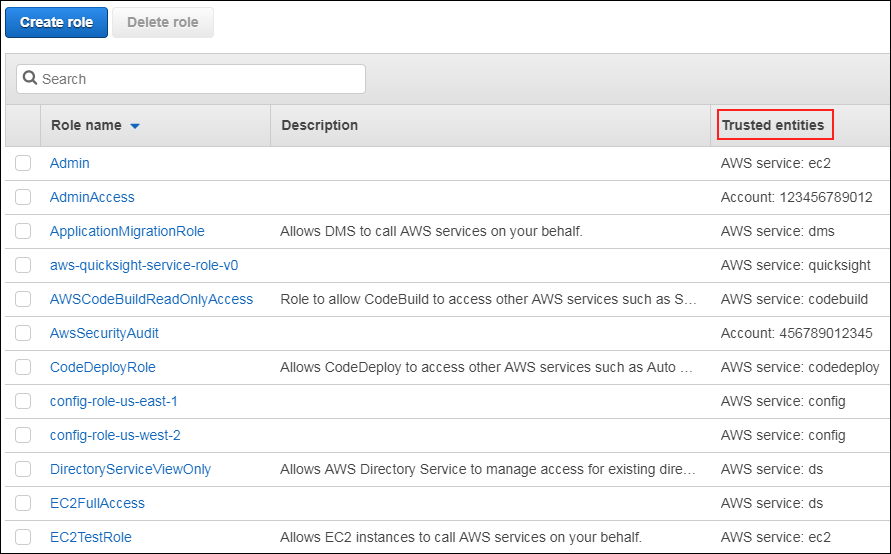Check the config-role-us-west-2 checkbox
The image size is (891, 554).
click(x=23, y=435)
